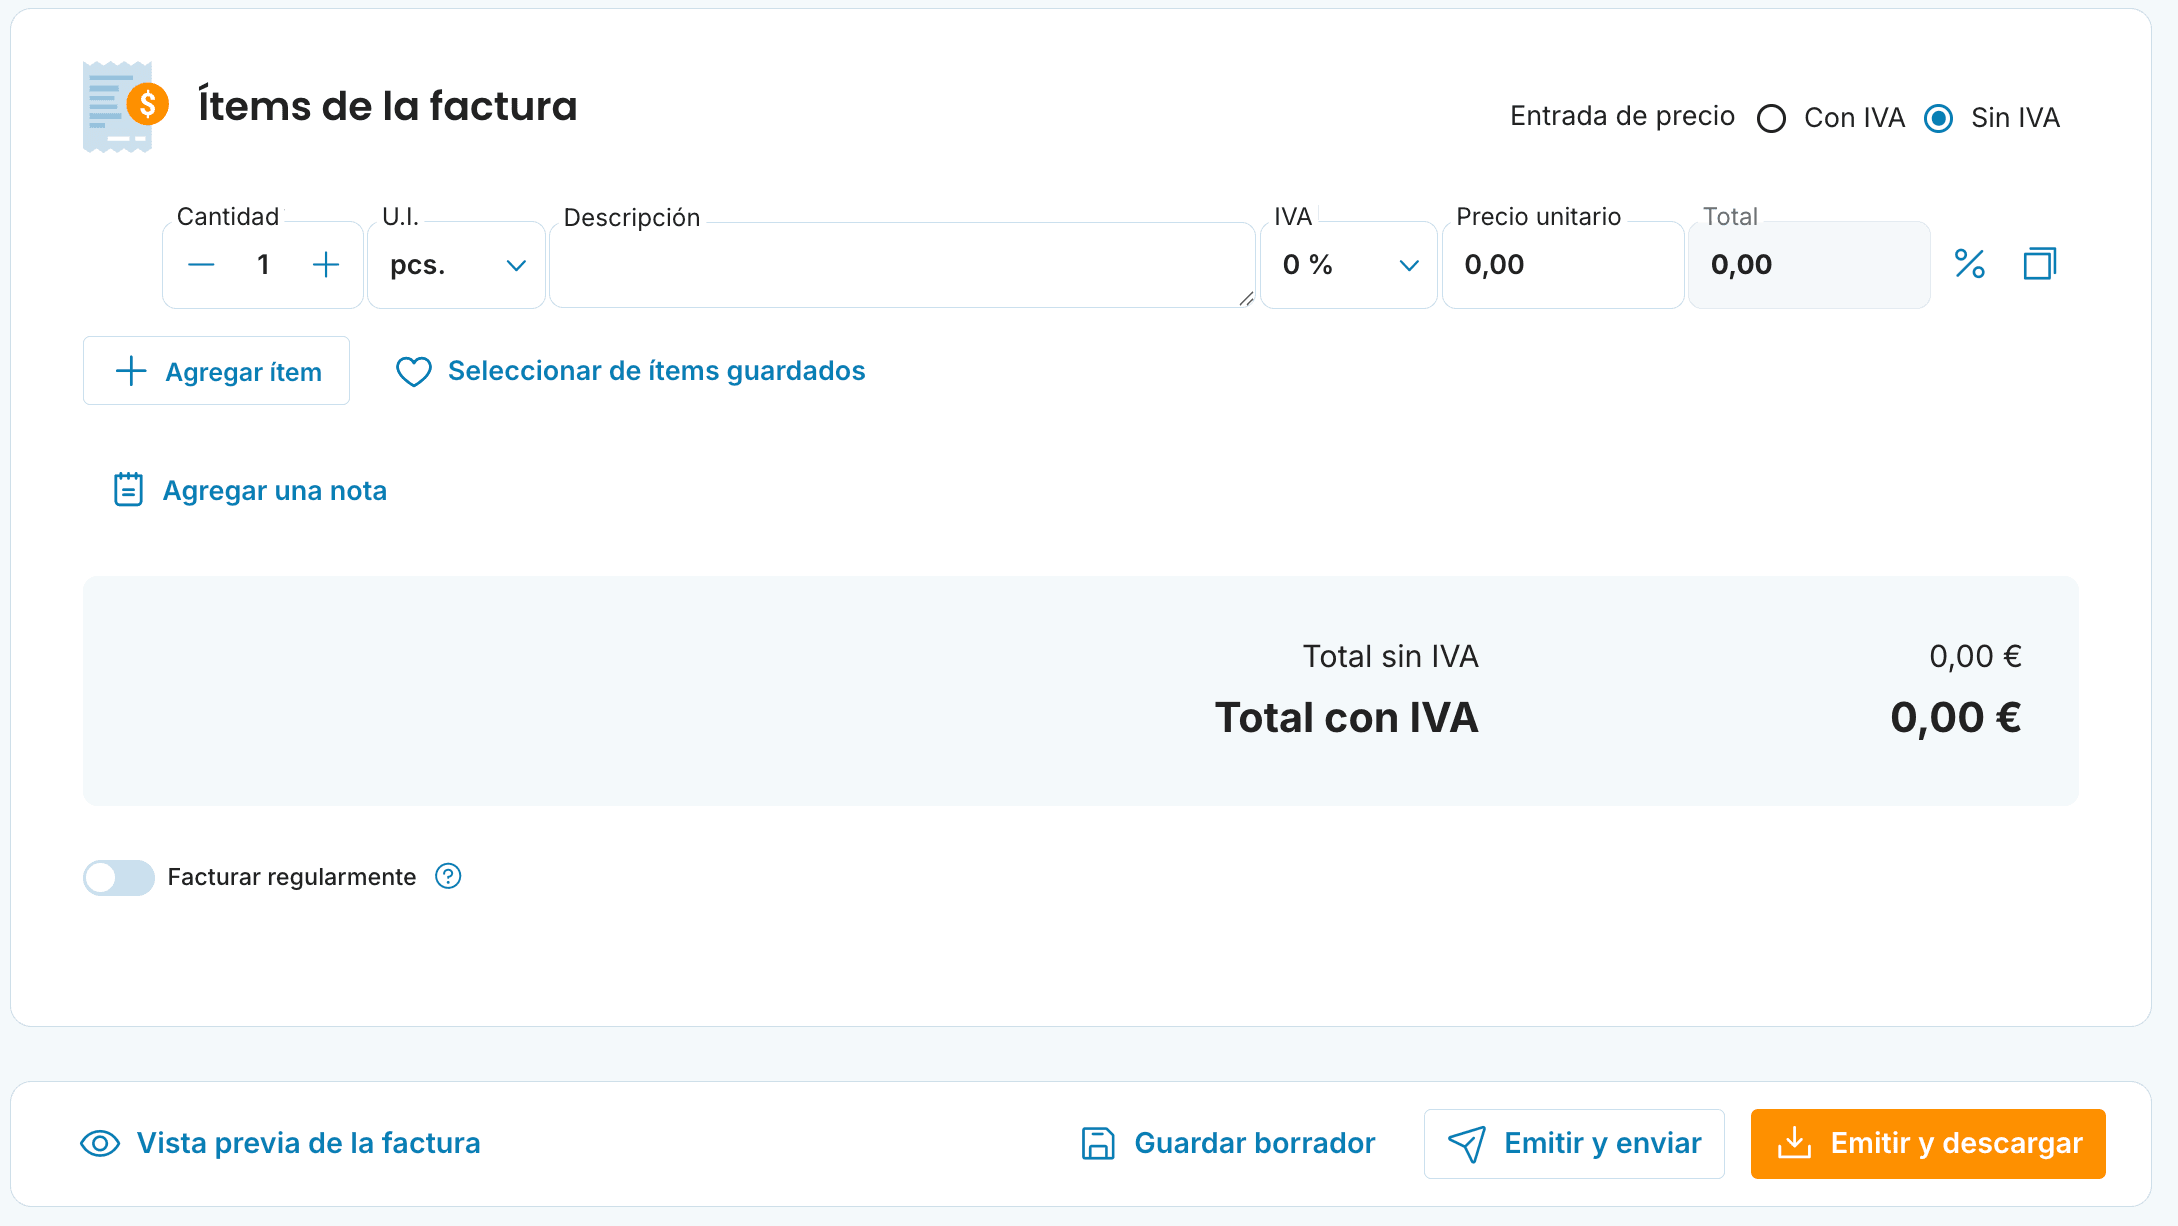The image size is (2178, 1226).
Task: Click the invoice receipt icon in header
Action: pos(126,106)
